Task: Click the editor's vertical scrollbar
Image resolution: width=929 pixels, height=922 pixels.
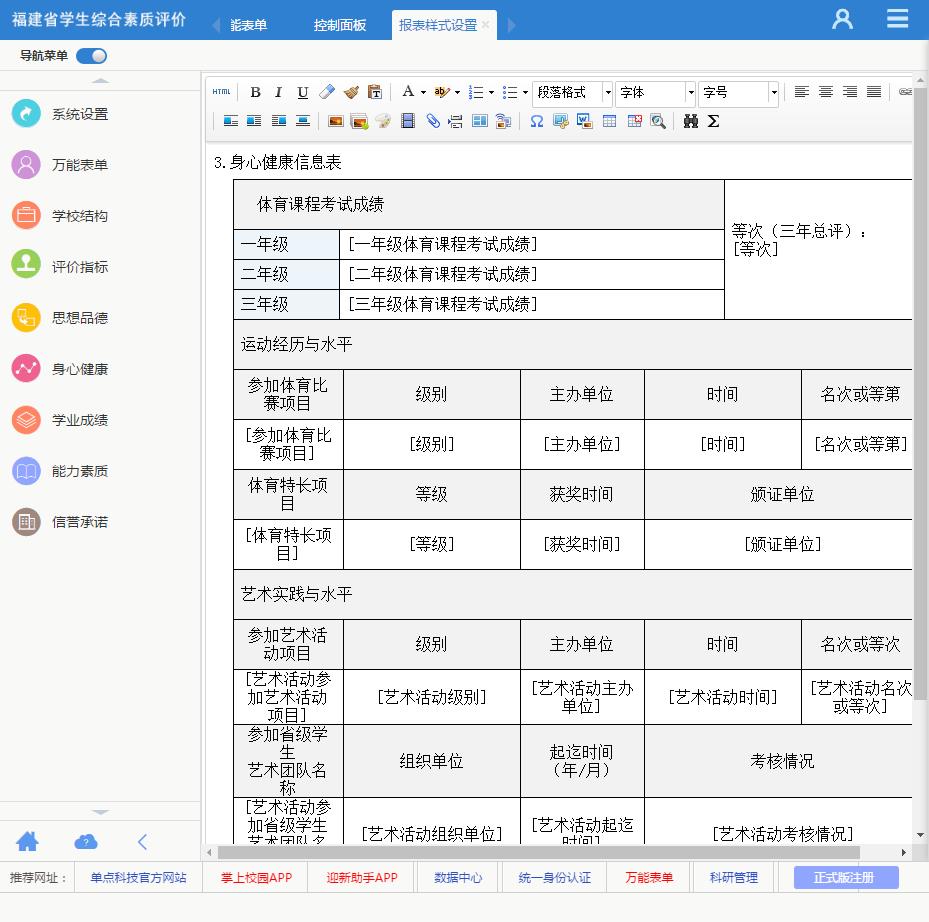Action: (920, 400)
